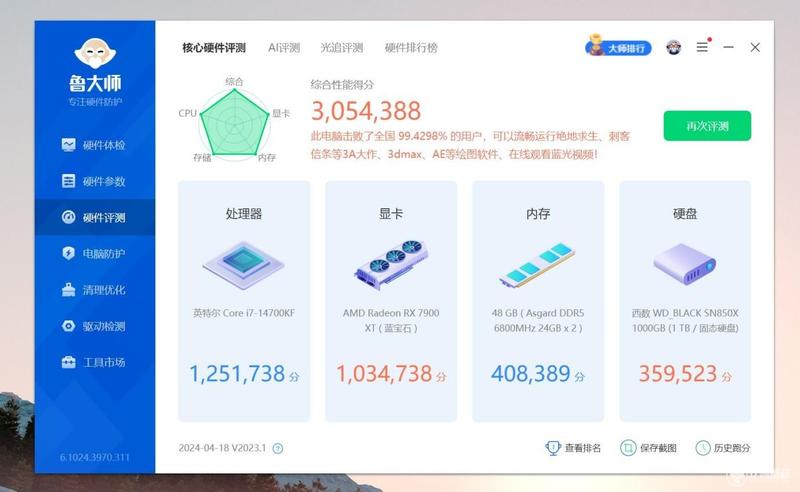Open 清理优化 in the sidebar

point(94,290)
